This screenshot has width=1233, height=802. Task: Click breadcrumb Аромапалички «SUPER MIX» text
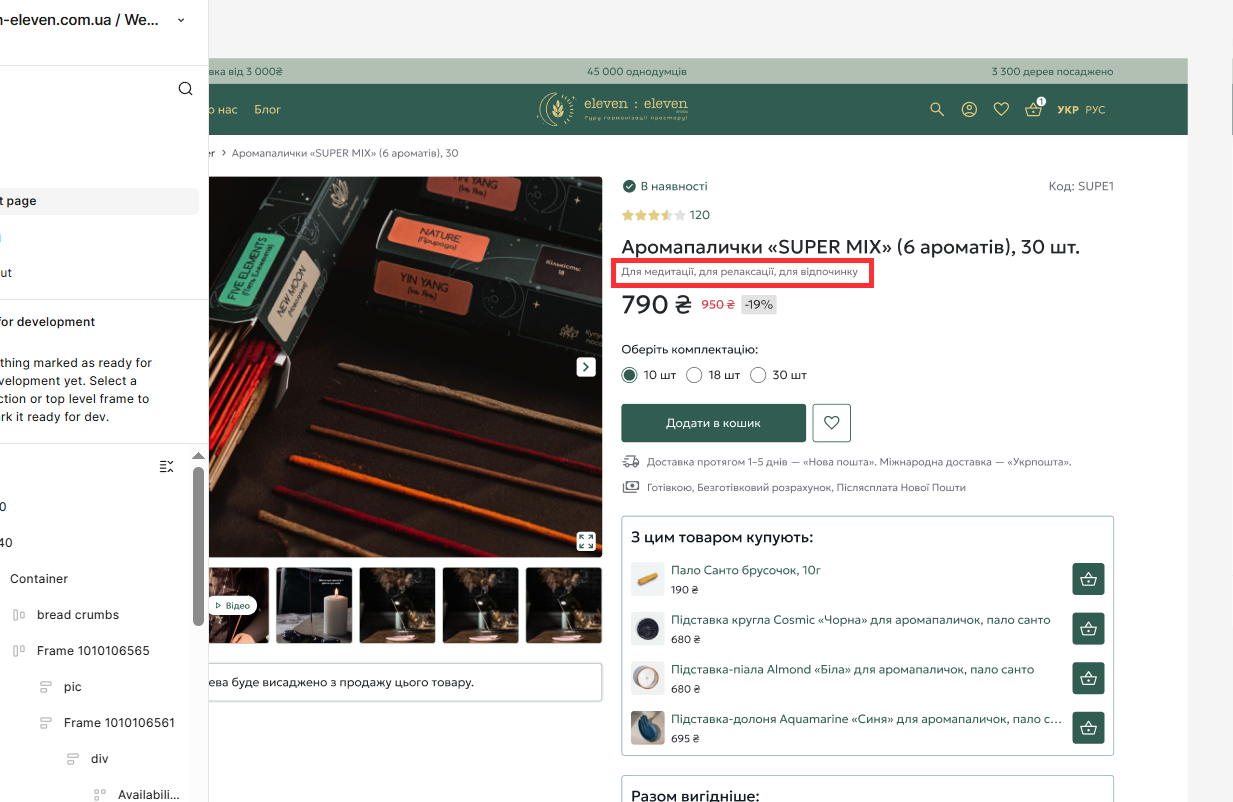point(345,153)
